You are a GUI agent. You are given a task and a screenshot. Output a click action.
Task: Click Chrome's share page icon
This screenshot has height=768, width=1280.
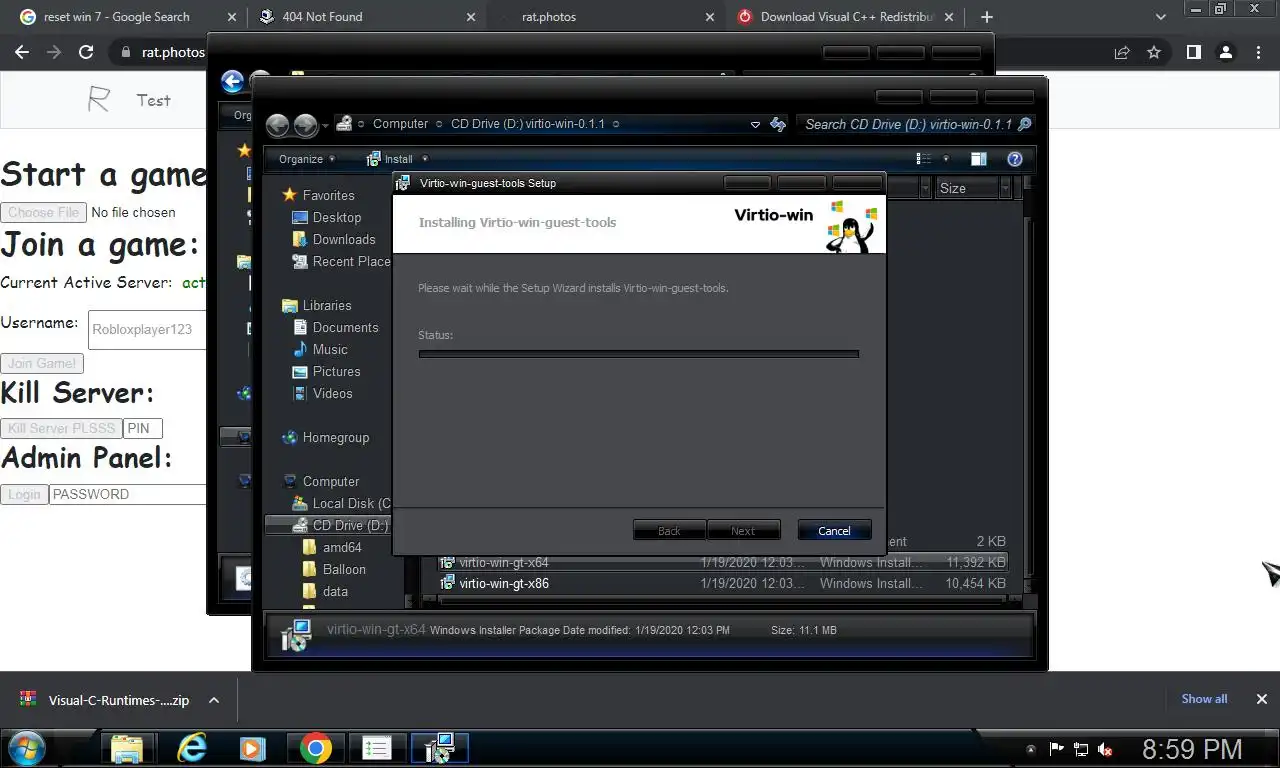1122,52
